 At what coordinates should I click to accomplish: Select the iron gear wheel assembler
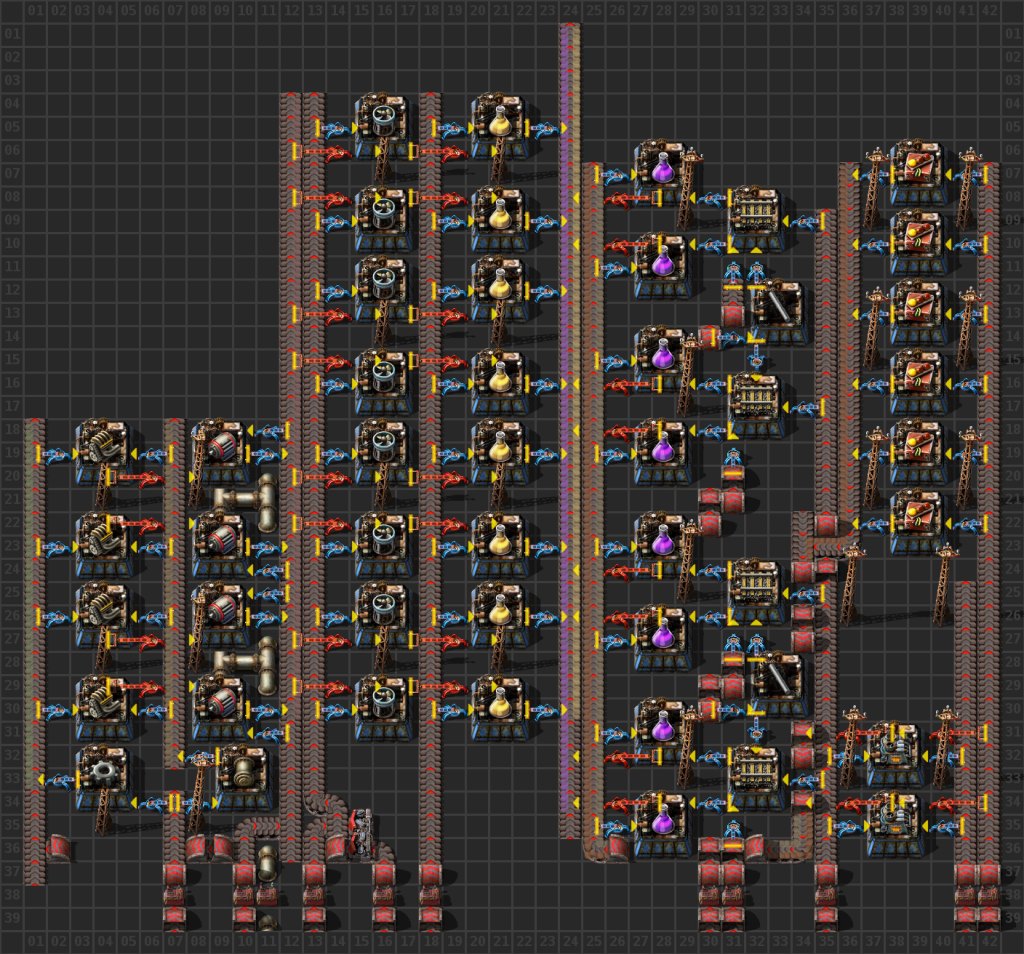(x=103, y=780)
